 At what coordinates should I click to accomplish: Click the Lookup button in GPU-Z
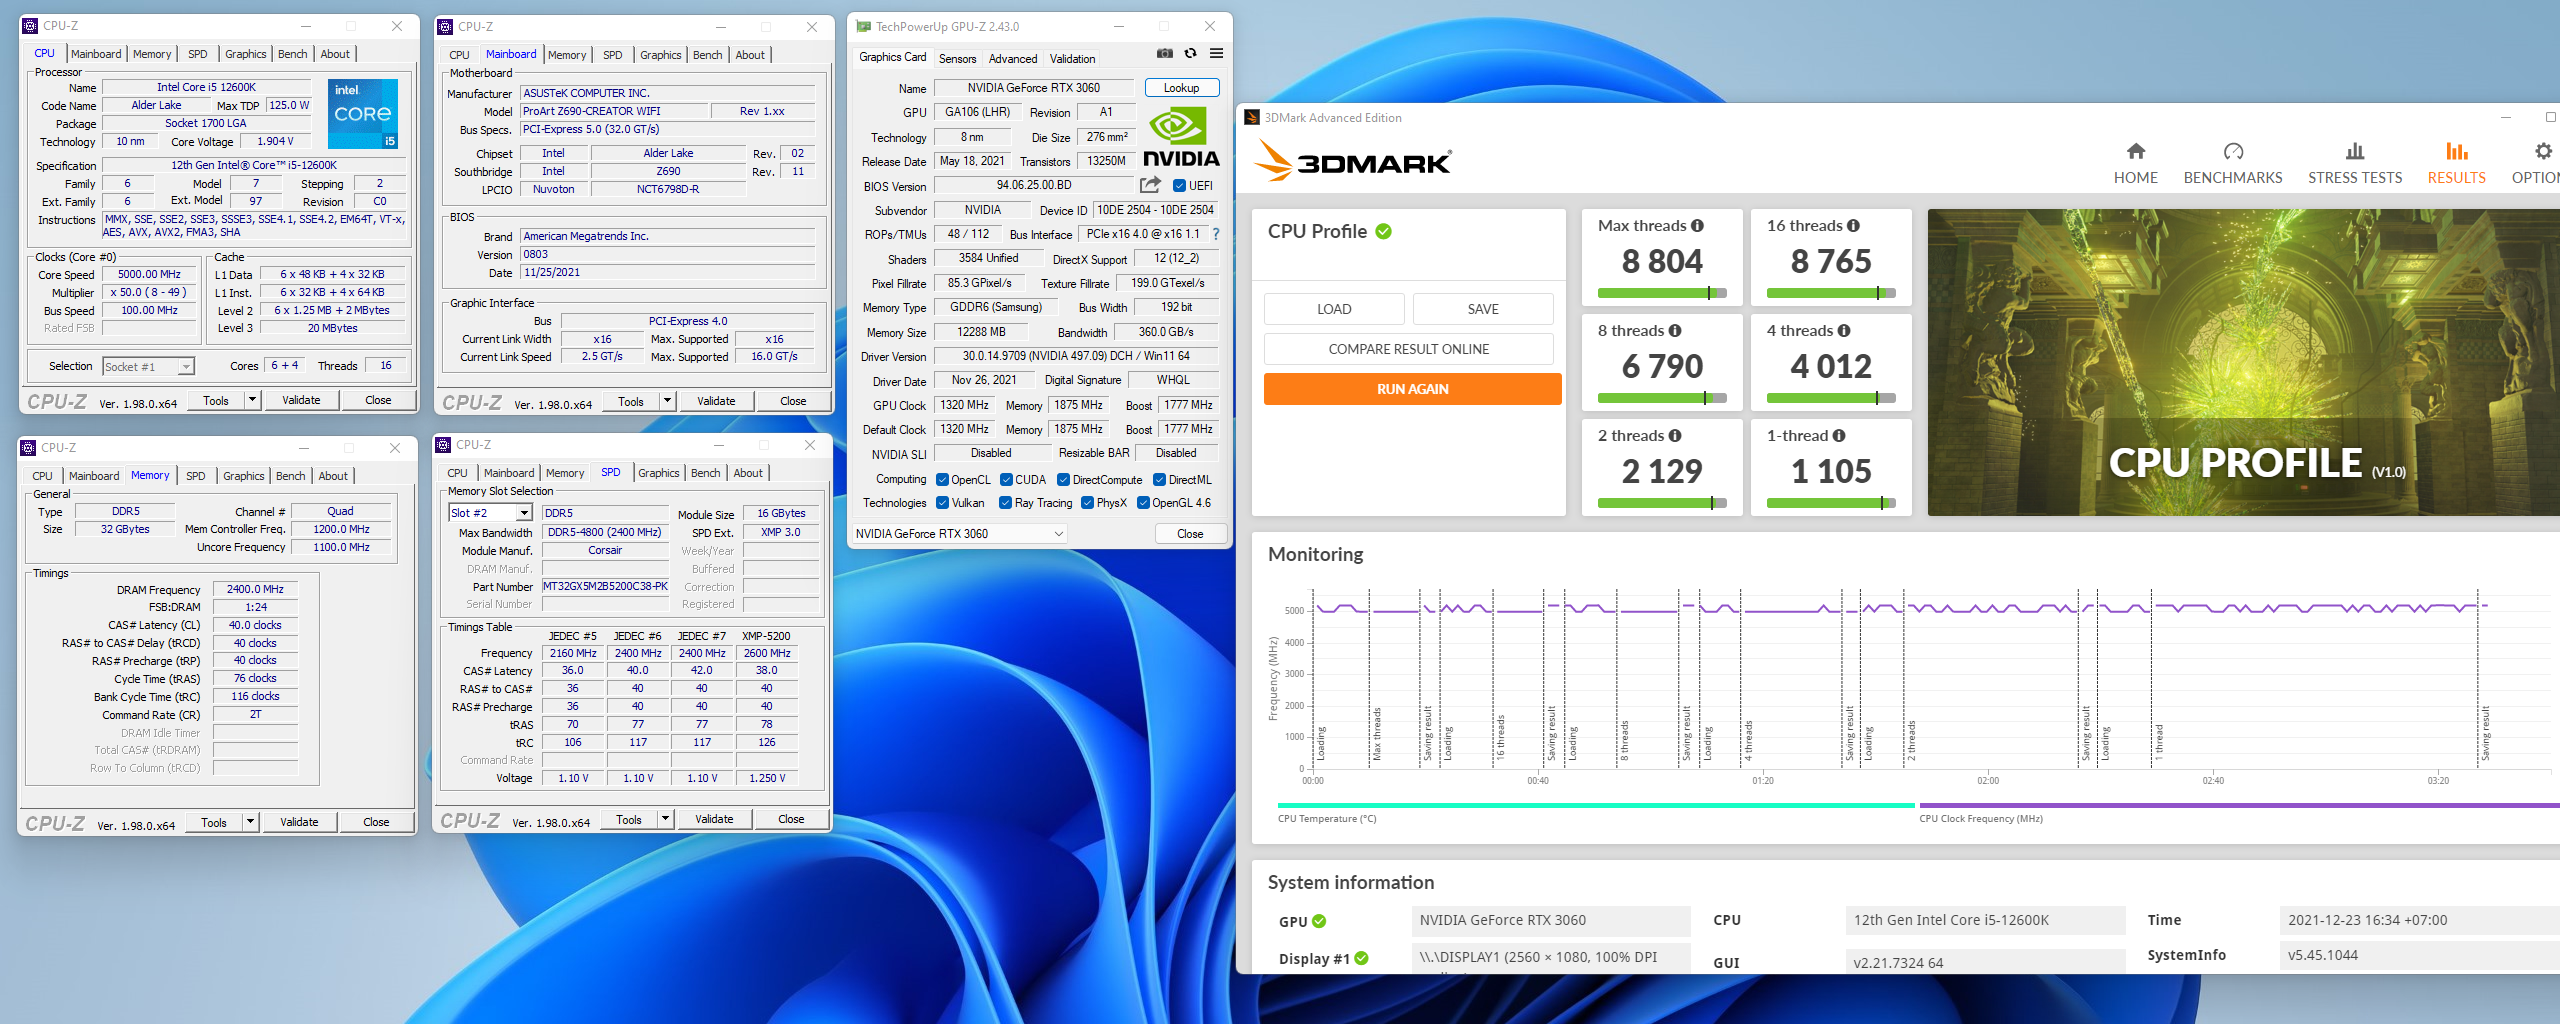[x=1181, y=88]
